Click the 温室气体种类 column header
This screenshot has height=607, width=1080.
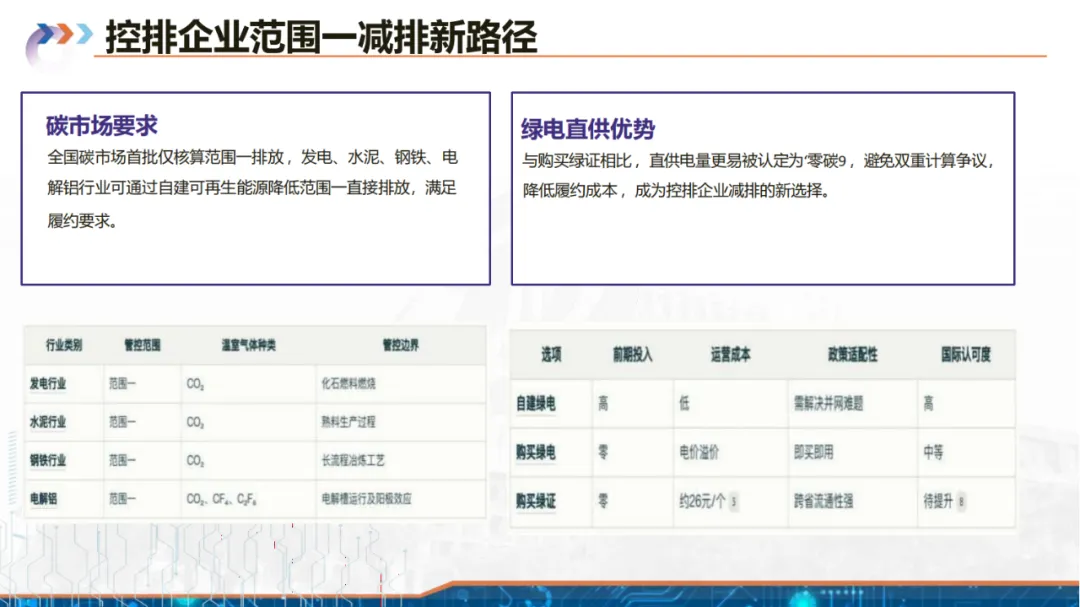coord(249,344)
